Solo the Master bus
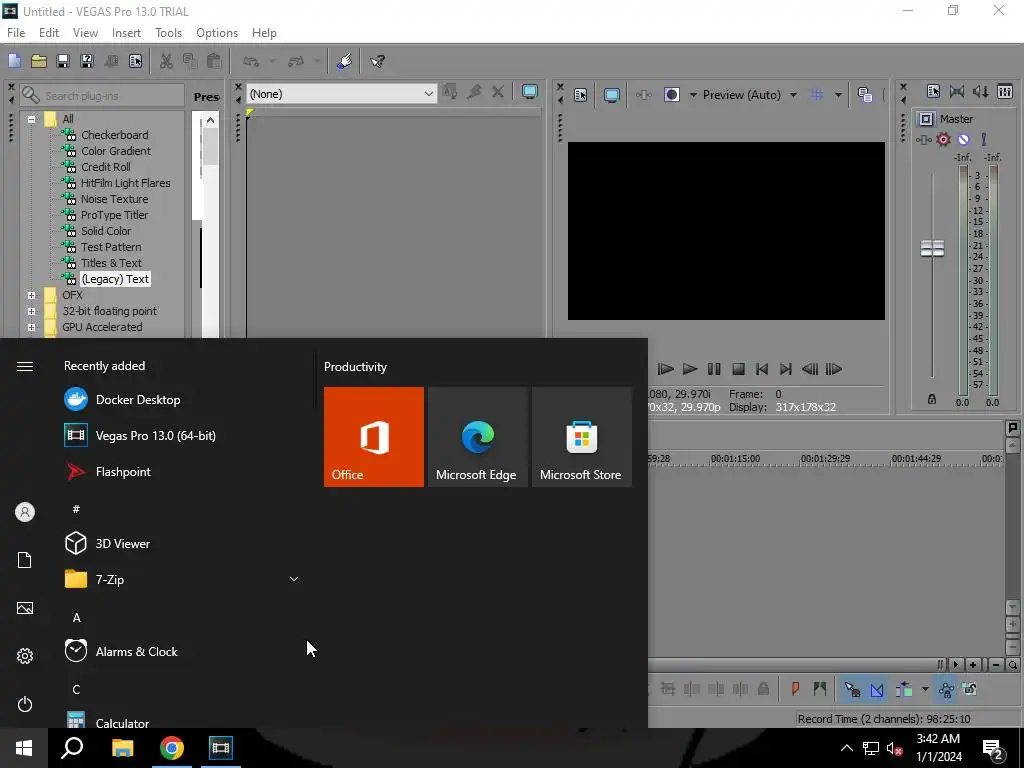The image size is (1024, 768). pos(984,139)
